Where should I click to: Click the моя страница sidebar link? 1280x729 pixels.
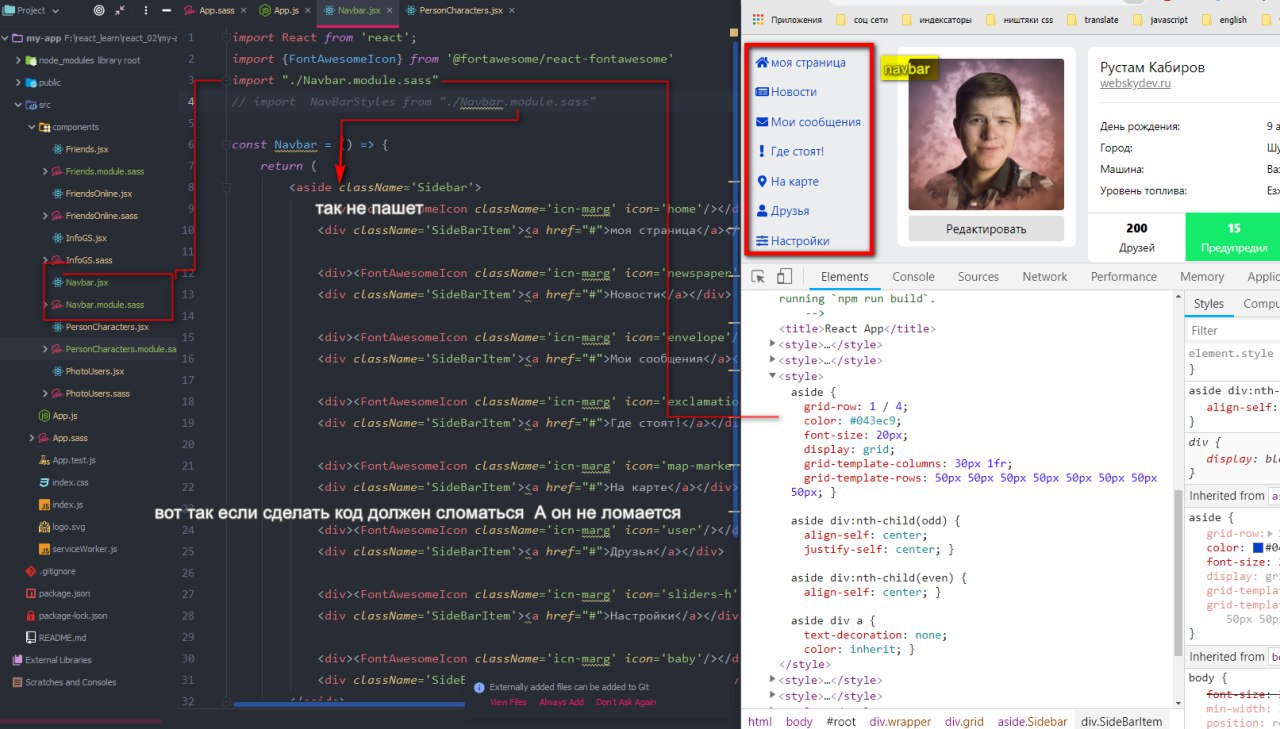pos(808,62)
